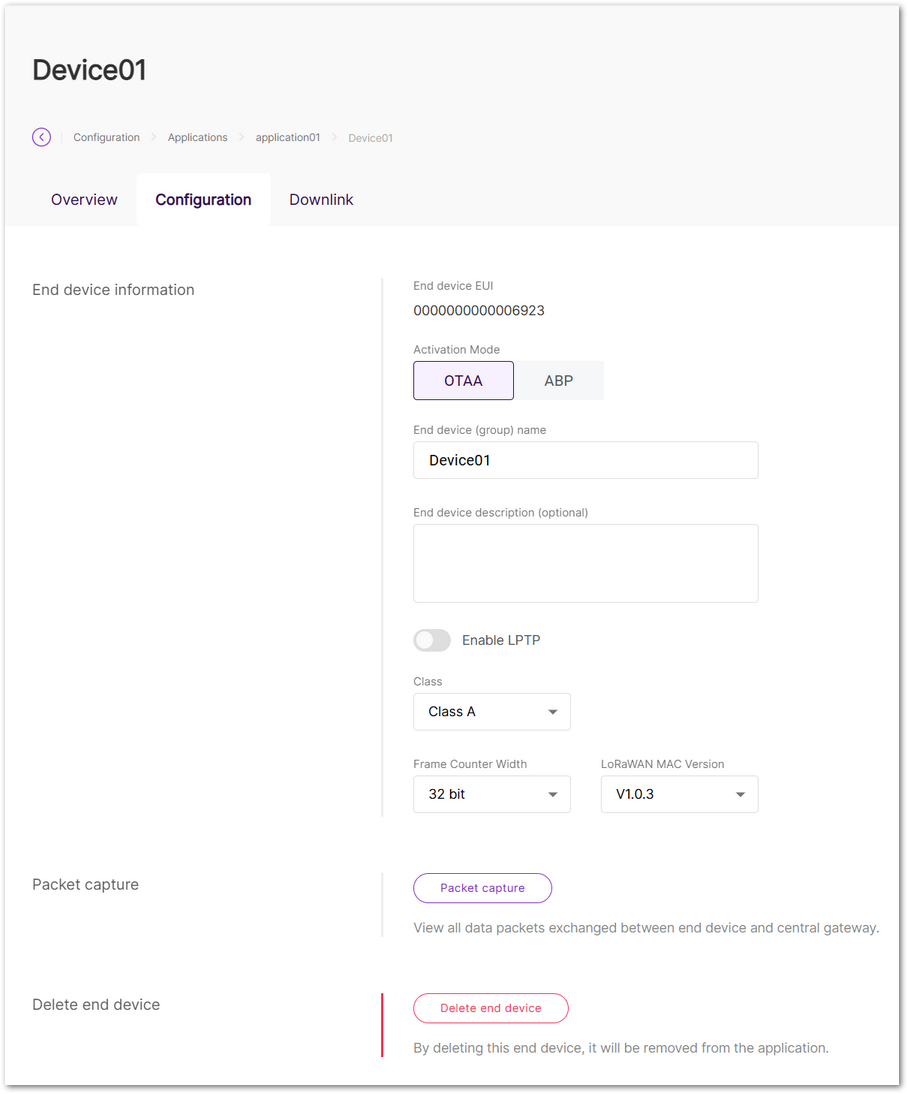Open Frame Counter Width dropdown

(x=492, y=794)
